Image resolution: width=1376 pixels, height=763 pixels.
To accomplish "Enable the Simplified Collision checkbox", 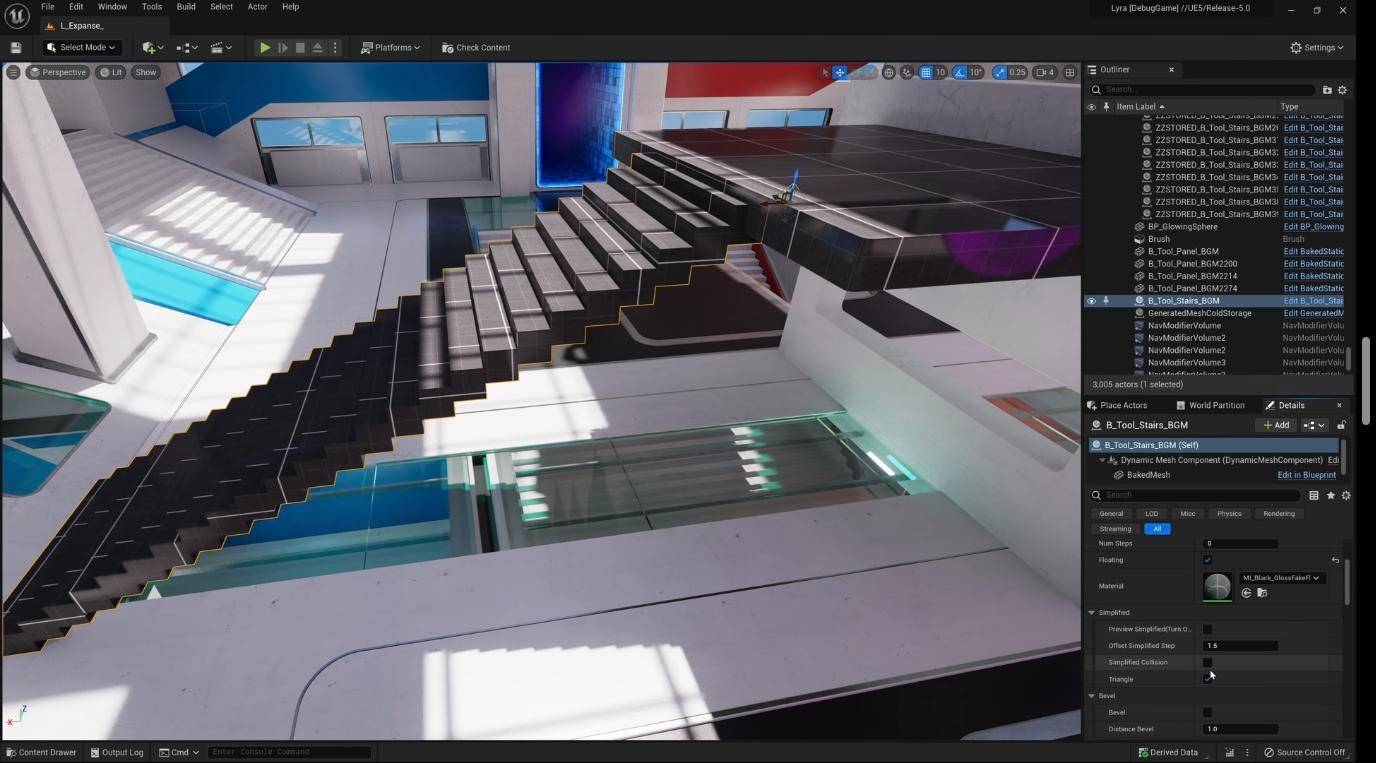I will (x=1207, y=662).
